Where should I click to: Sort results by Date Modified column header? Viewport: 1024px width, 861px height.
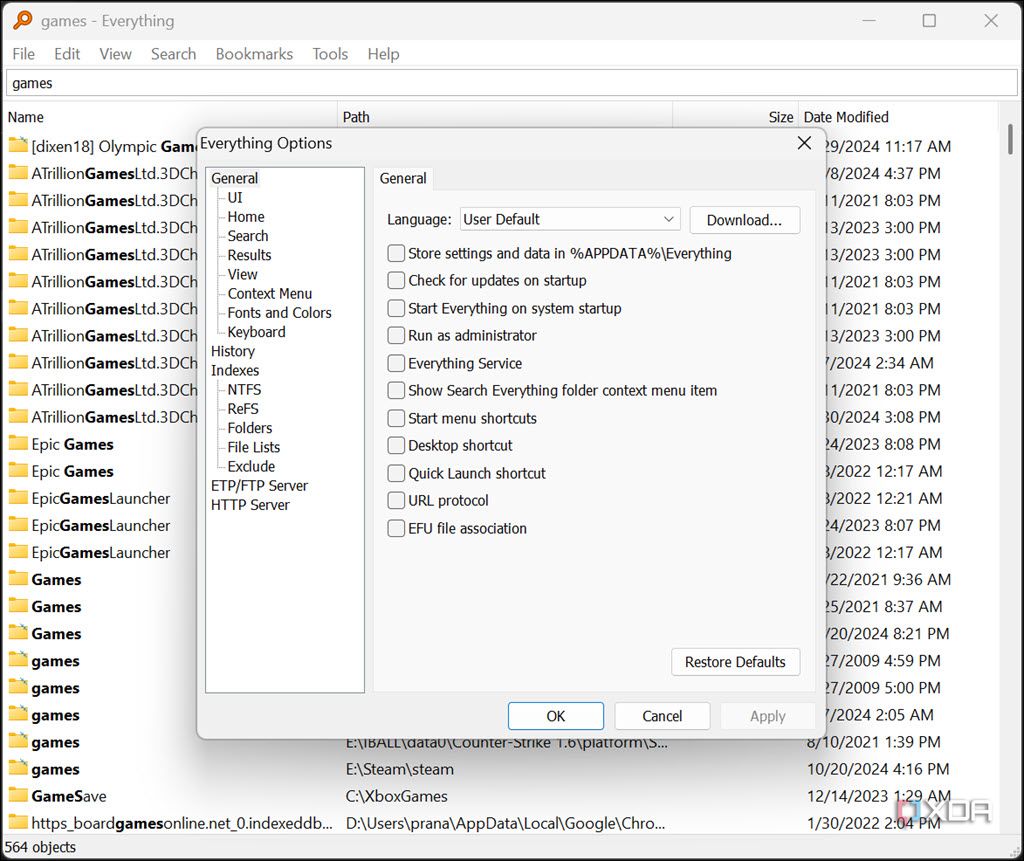899,117
